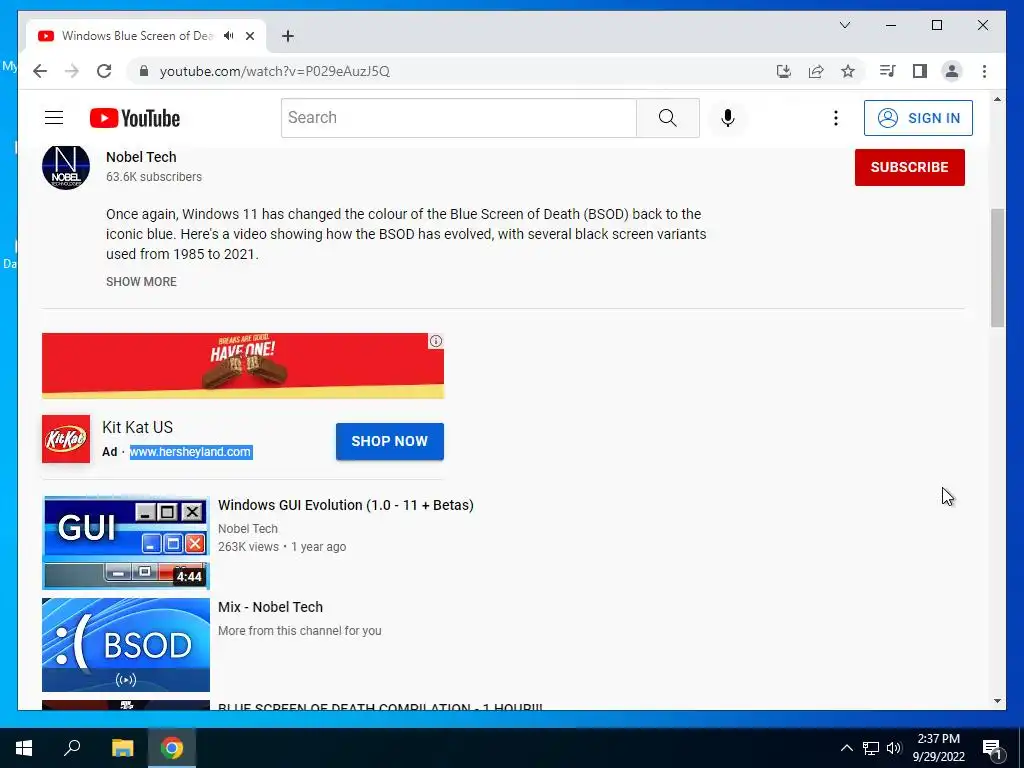Image resolution: width=1024 pixels, height=768 pixels.
Task: Click the install app icon in address bar
Action: tap(784, 71)
